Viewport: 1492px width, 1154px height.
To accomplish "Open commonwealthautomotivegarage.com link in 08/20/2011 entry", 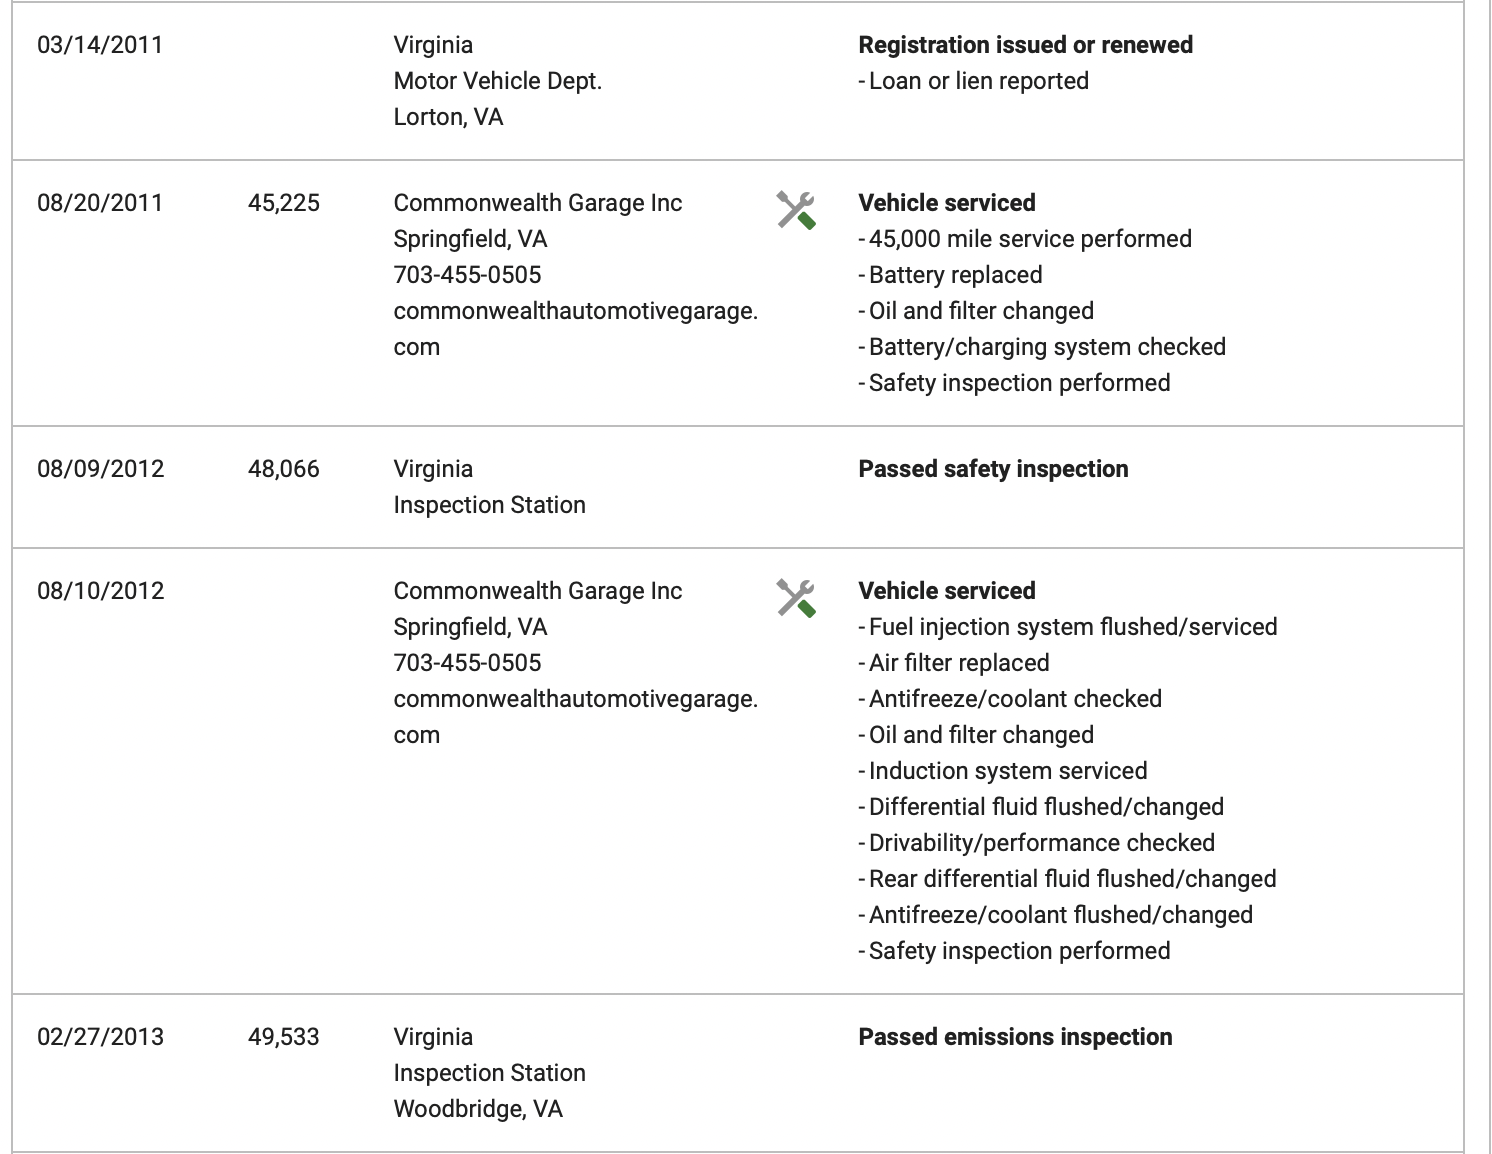I will click(x=576, y=329).
